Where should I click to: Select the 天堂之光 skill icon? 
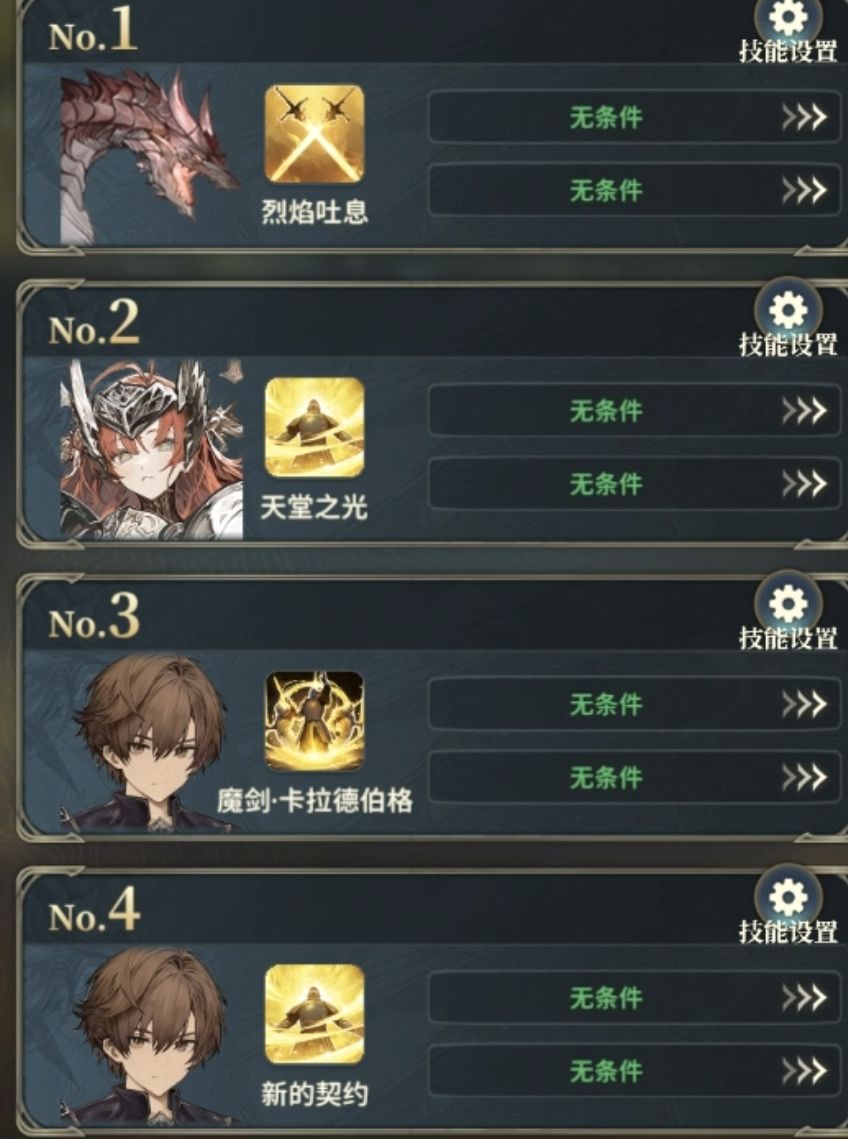tap(314, 427)
